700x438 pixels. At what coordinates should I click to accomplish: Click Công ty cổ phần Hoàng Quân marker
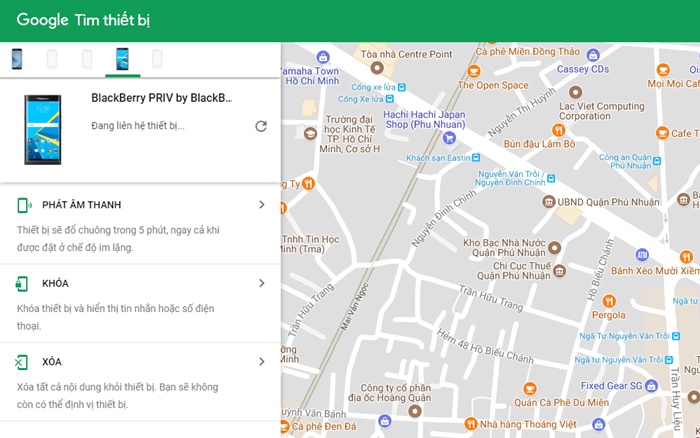click(415, 411)
